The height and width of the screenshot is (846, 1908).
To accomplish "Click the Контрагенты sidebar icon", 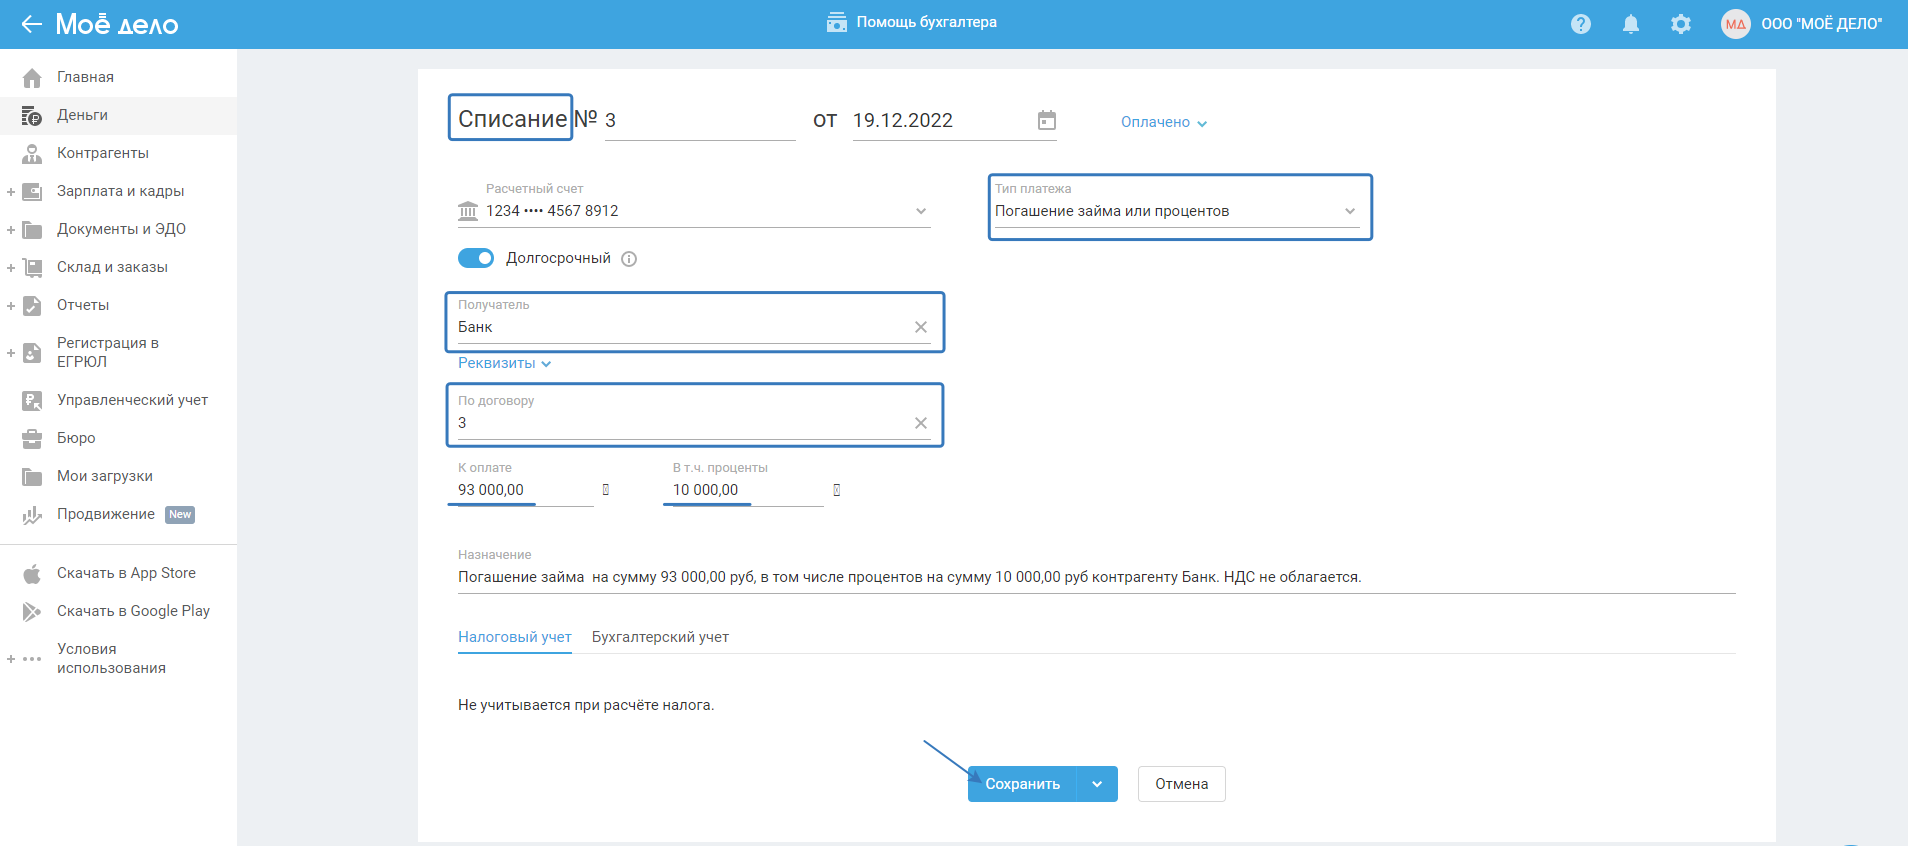I will (32, 154).
